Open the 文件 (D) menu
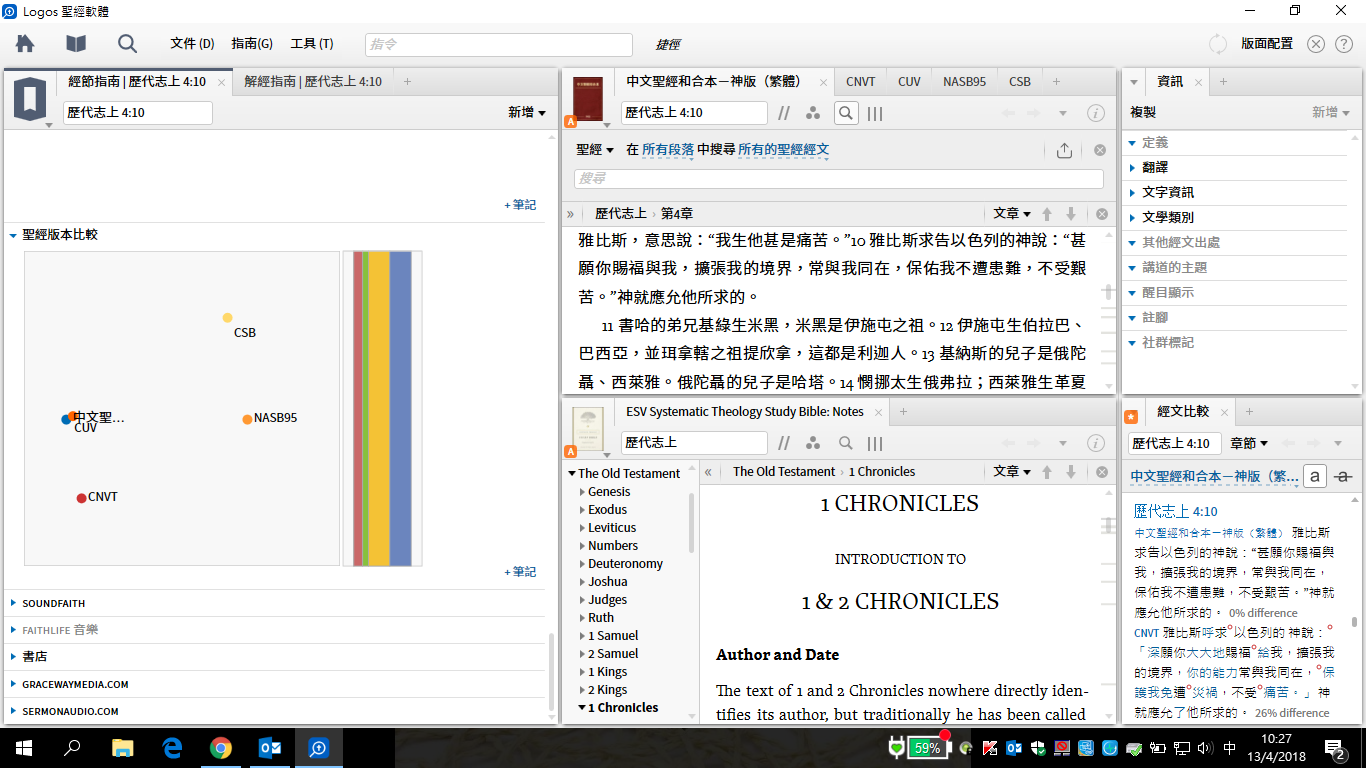1366x768 pixels. tap(193, 44)
